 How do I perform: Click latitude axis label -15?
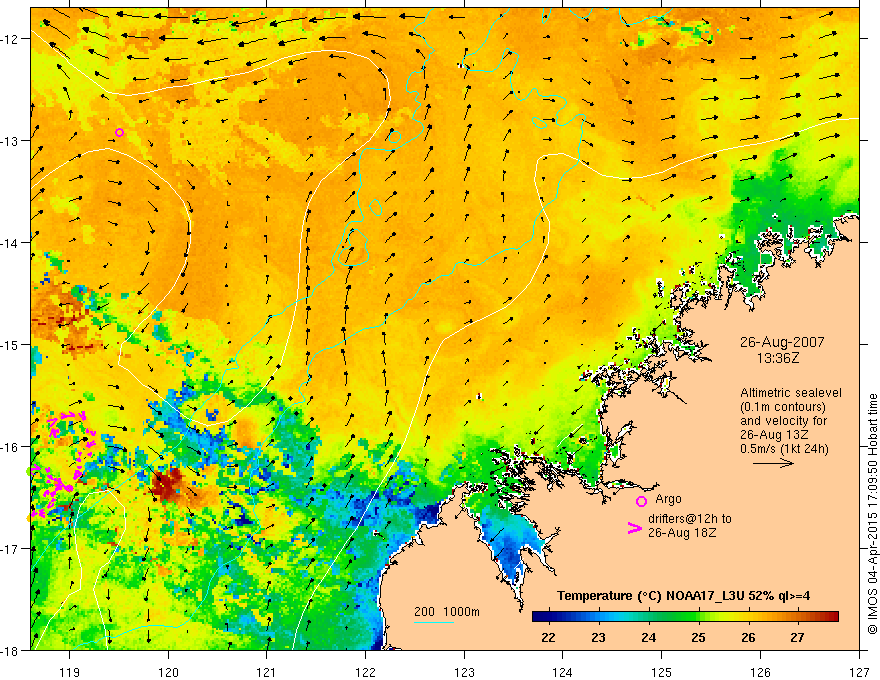click(x=10, y=344)
